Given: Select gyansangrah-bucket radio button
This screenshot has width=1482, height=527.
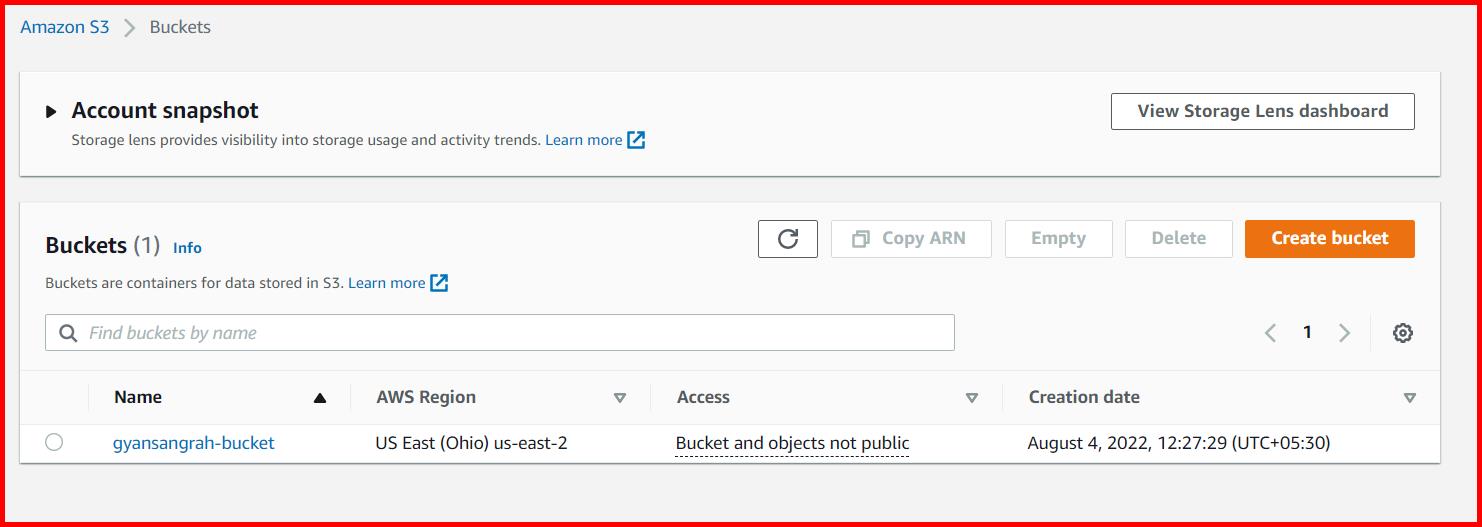Looking at the screenshot, I should (x=54, y=442).
